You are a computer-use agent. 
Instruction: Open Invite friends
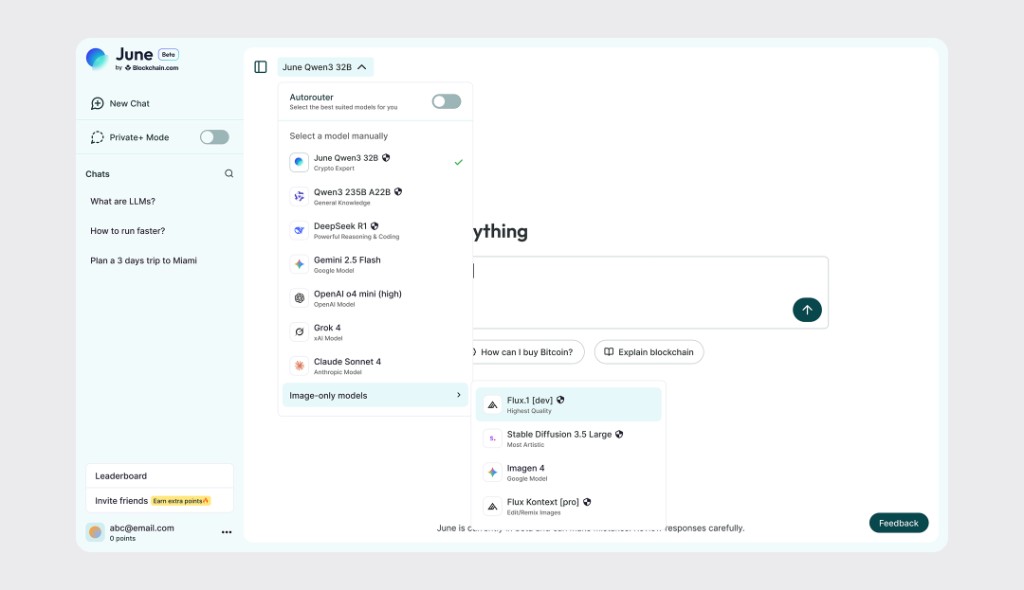pyautogui.click(x=159, y=500)
